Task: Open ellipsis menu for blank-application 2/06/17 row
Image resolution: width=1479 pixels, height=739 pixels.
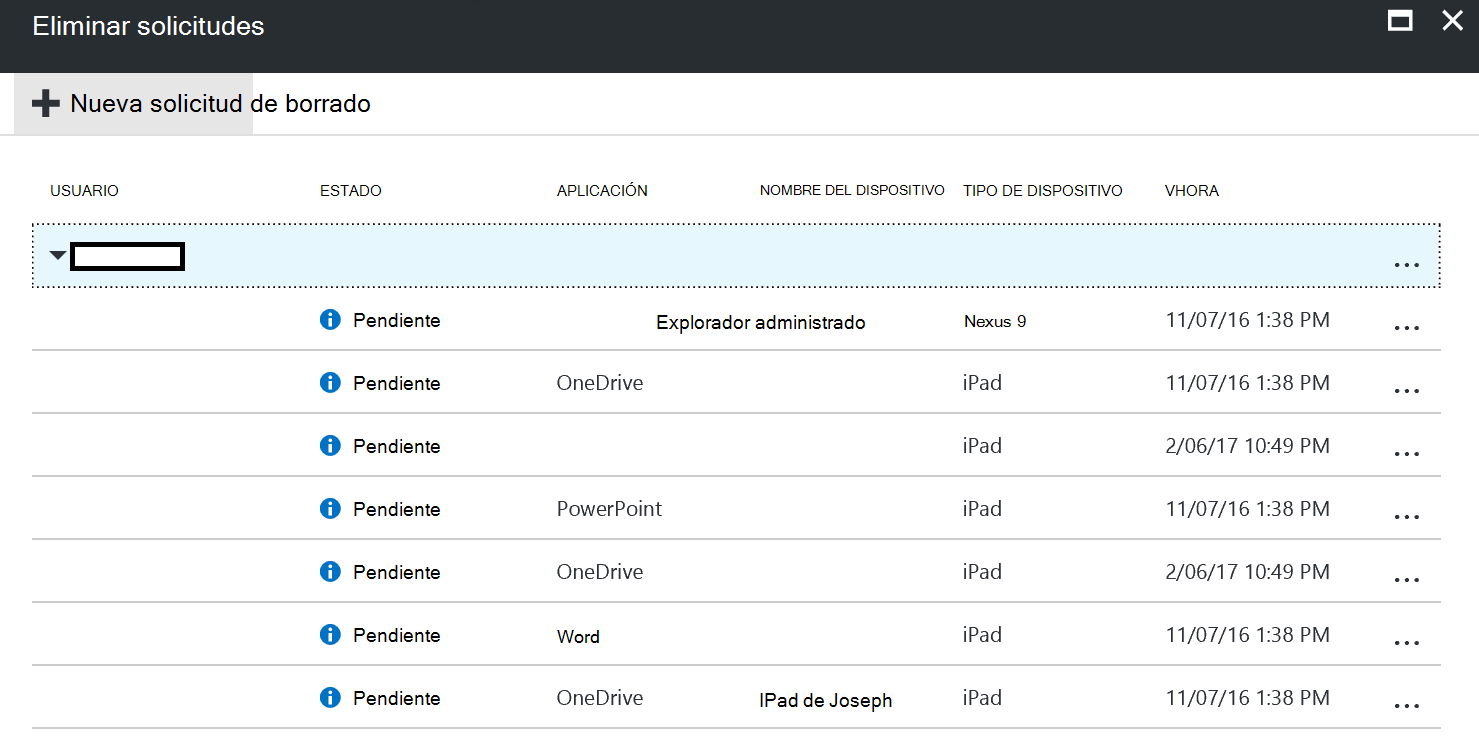Action: (1406, 454)
